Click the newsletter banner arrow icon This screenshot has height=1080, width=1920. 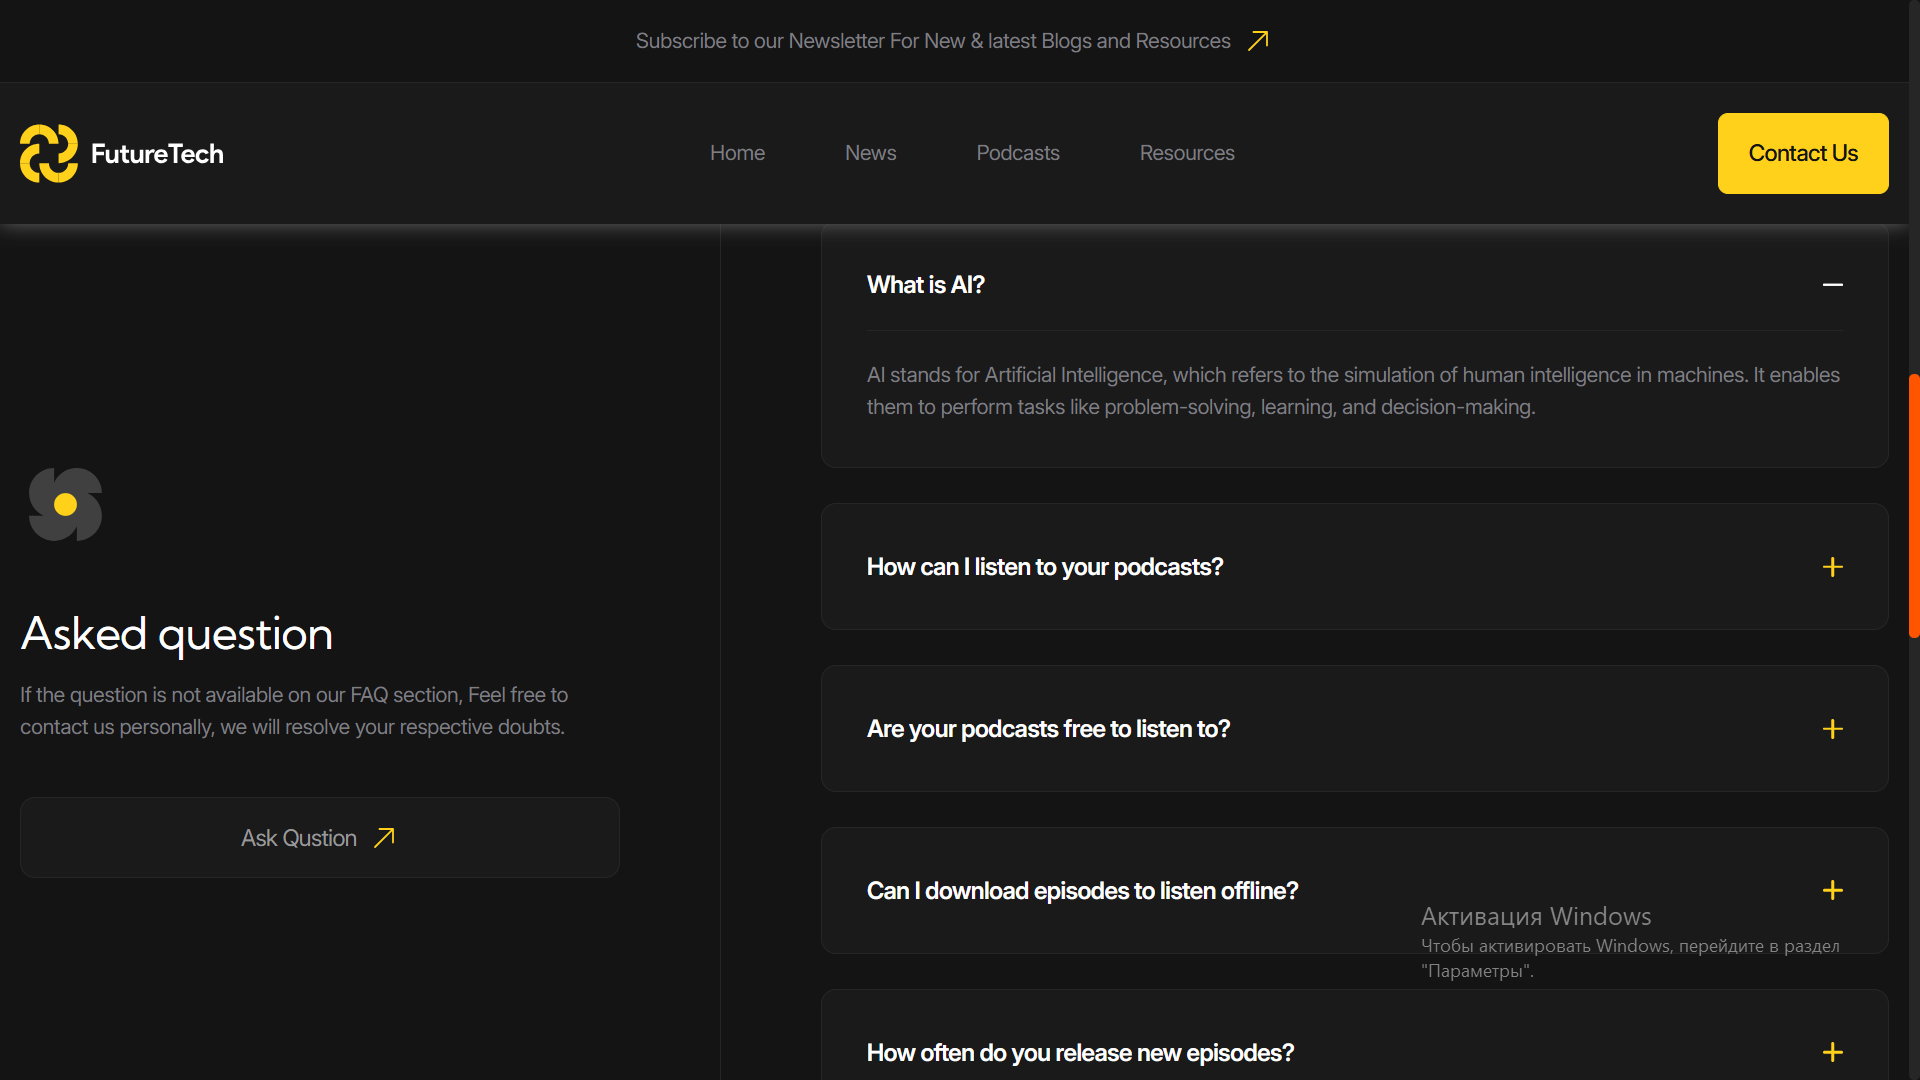[1258, 41]
